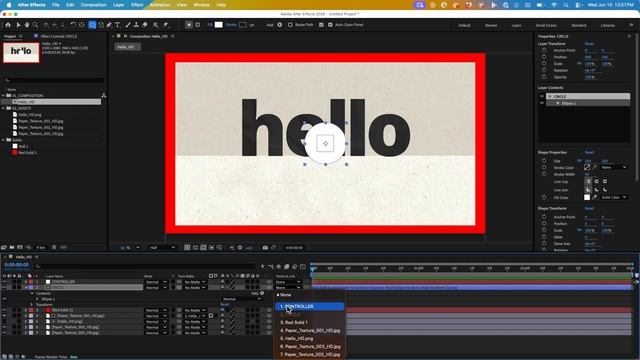
Task: Click Reset next to Shape Transform
Action: 589,209
